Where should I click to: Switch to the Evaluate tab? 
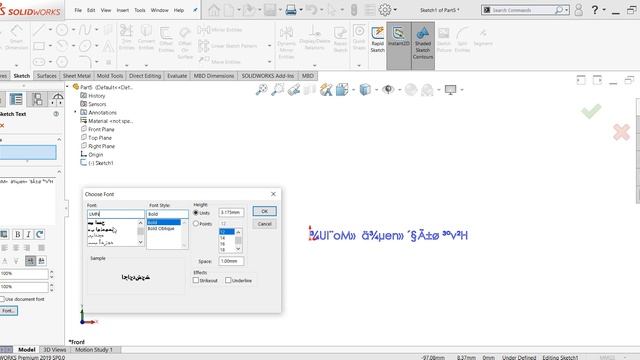pyautogui.click(x=177, y=76)
